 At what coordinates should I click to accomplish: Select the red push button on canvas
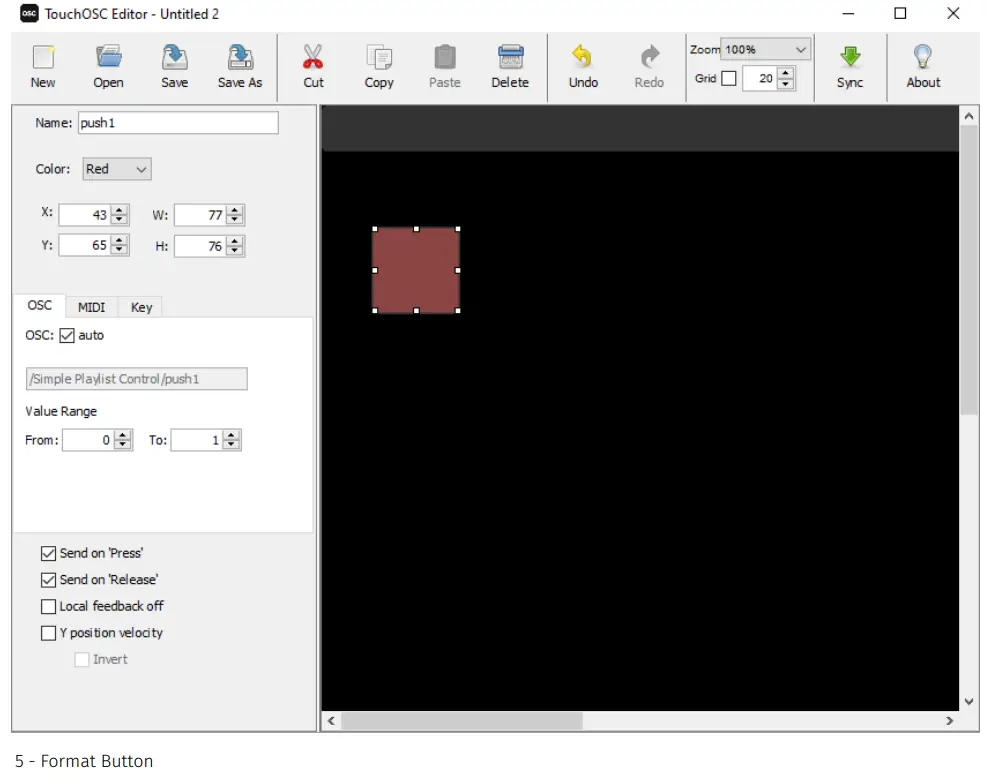click(416, 270)
